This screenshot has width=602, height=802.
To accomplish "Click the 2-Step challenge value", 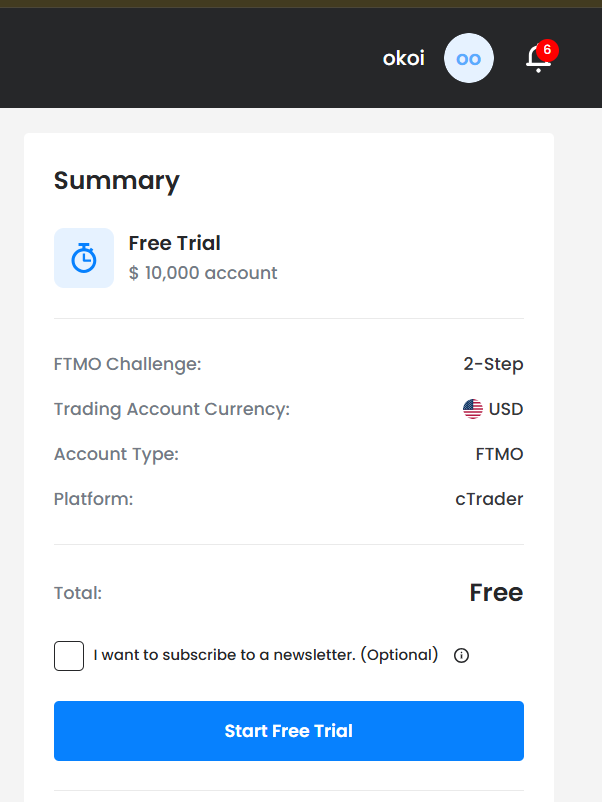I will pos(494,364).
